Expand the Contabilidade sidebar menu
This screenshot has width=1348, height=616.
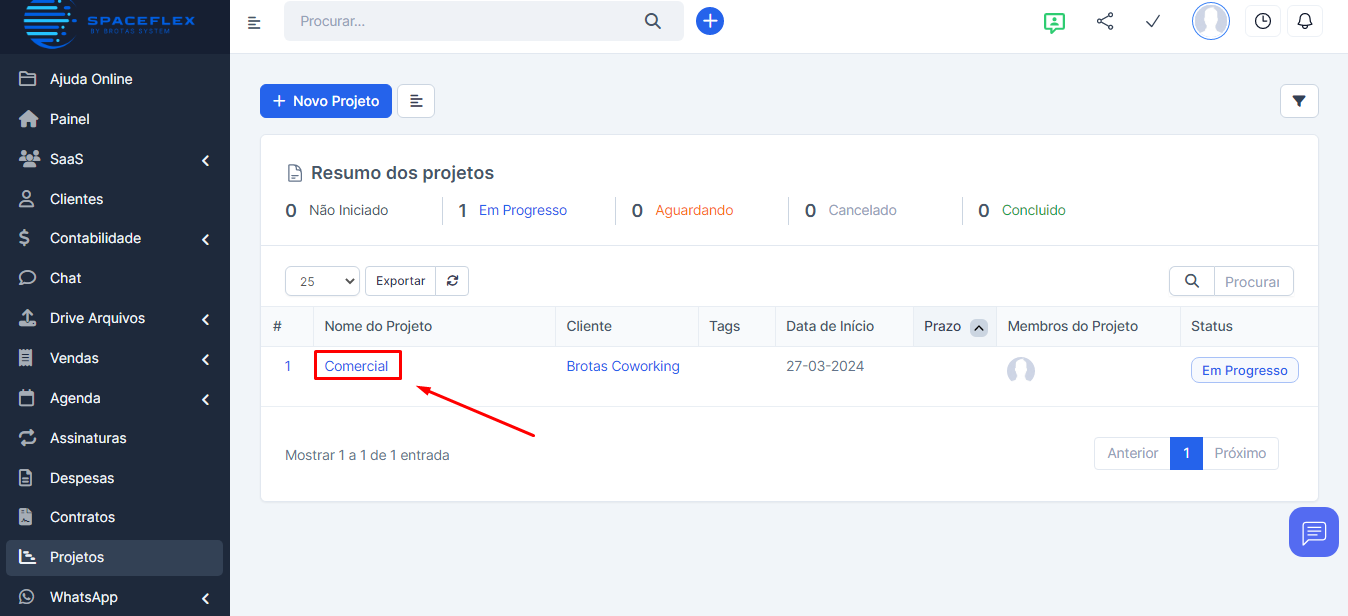point(205,239)
